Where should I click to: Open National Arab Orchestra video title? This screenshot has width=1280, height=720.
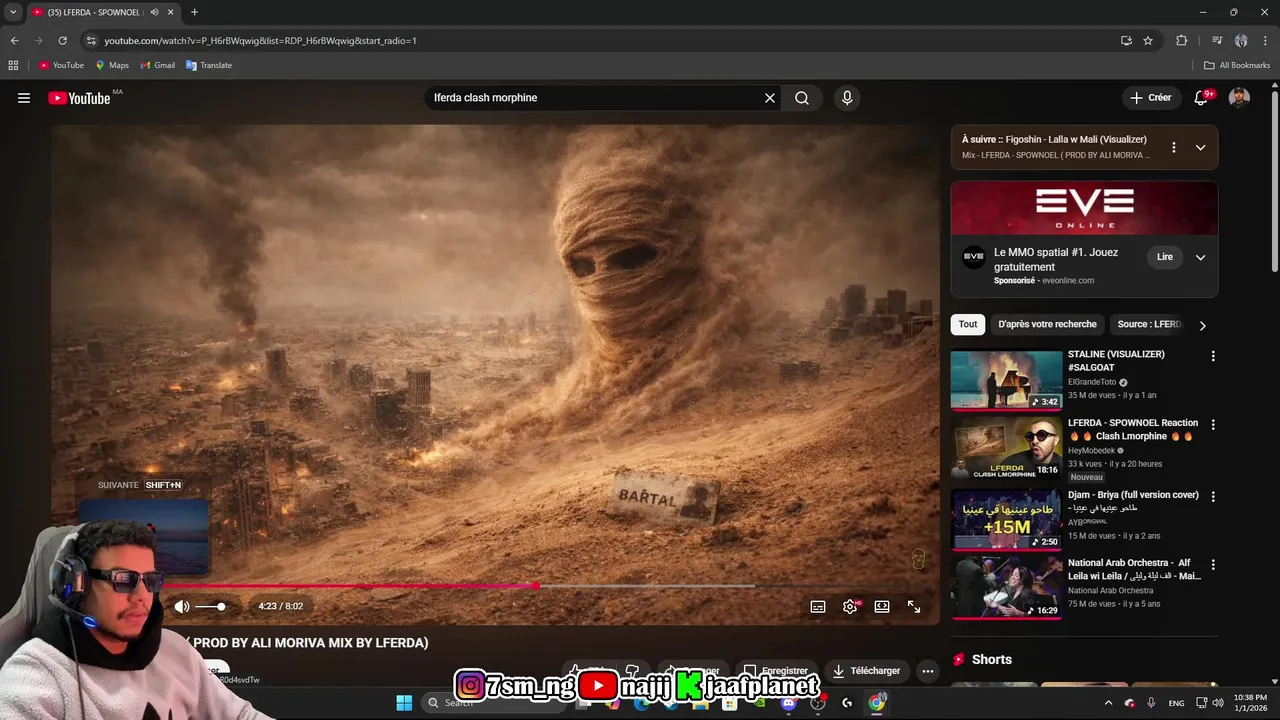[1134, 569]
